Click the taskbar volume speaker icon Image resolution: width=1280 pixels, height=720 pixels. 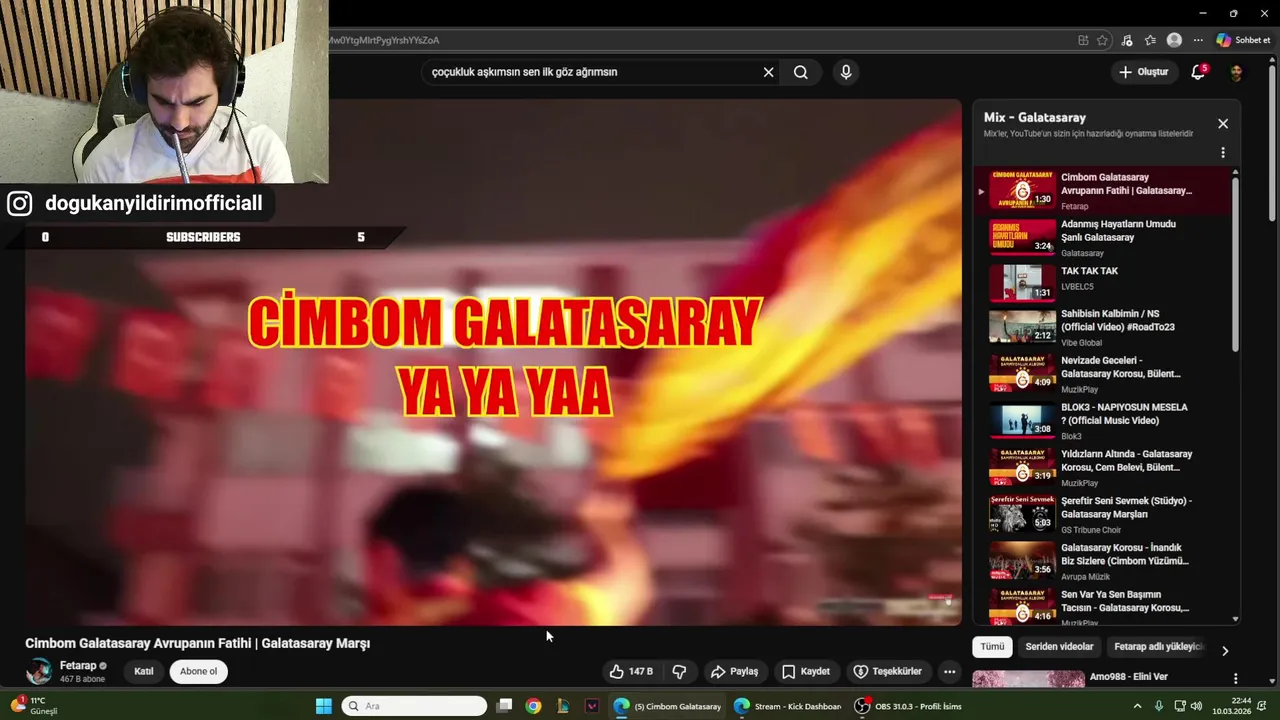pyautogui.click(x=1196, y=706)
